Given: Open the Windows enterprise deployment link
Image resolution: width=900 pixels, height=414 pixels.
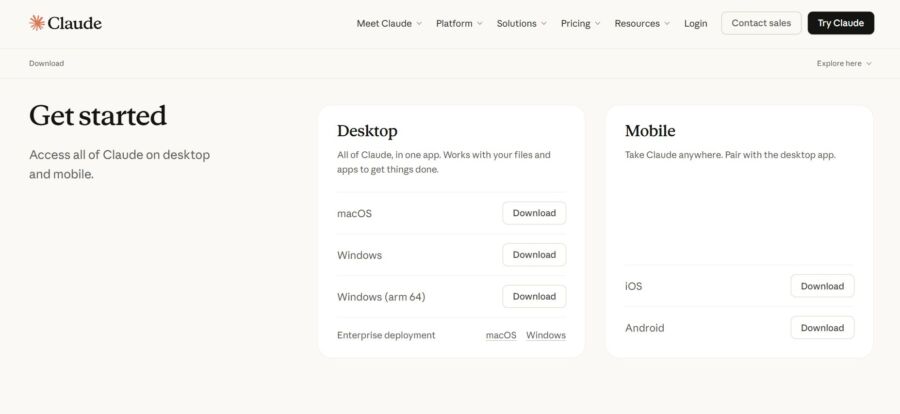Looking at the screenshot, I should point(546,335).
